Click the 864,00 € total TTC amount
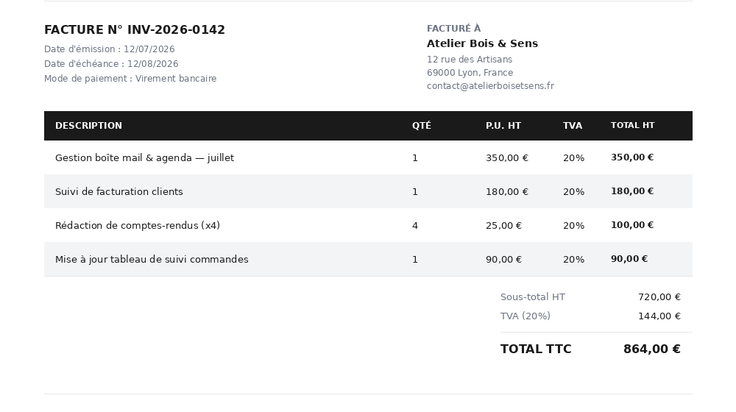Image resolution: width=736 pixels, height=412 pixels. [652, 349]
